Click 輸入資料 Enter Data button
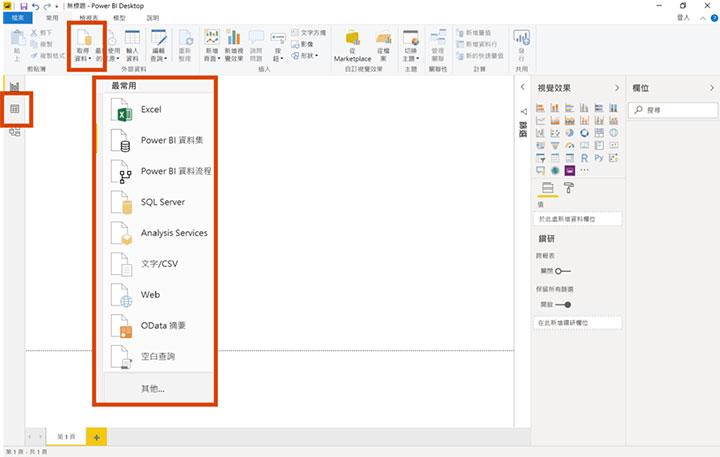Image resolution: width=720 pixels, height=457 pixels. tap(132, 45)
